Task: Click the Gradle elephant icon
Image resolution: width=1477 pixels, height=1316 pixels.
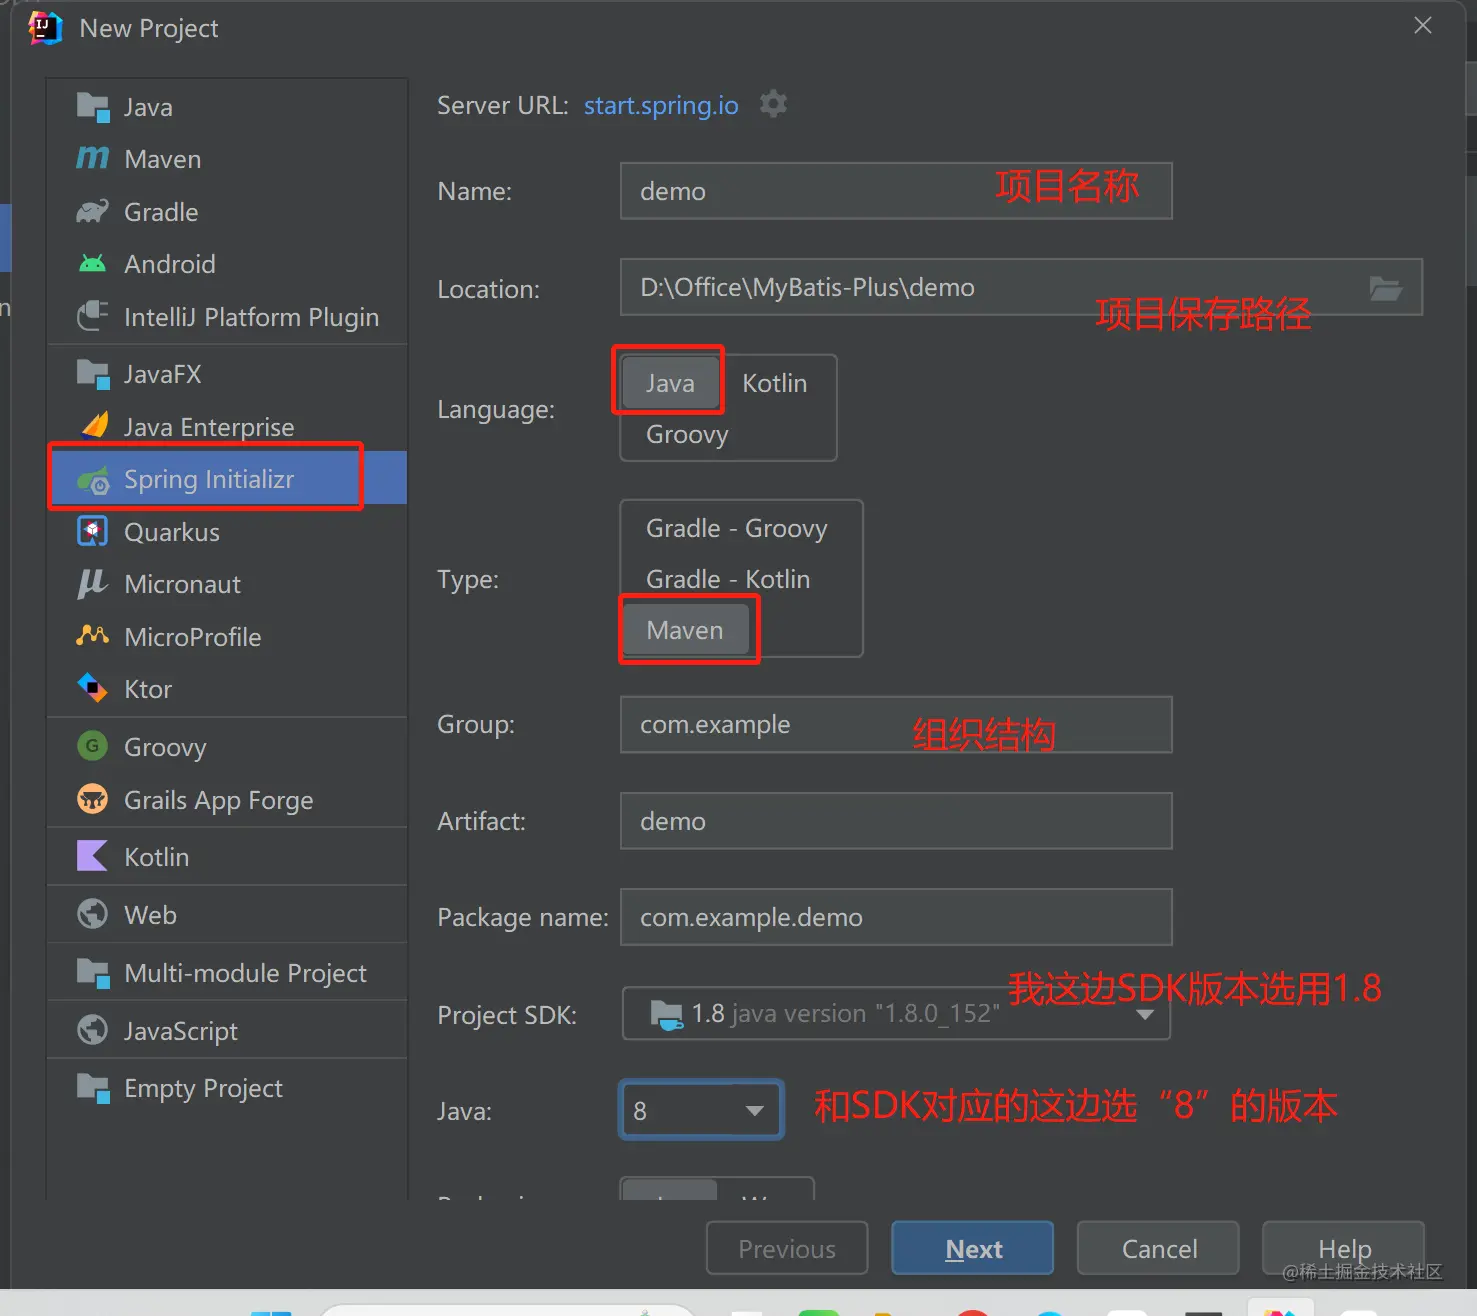Action: 93,212
